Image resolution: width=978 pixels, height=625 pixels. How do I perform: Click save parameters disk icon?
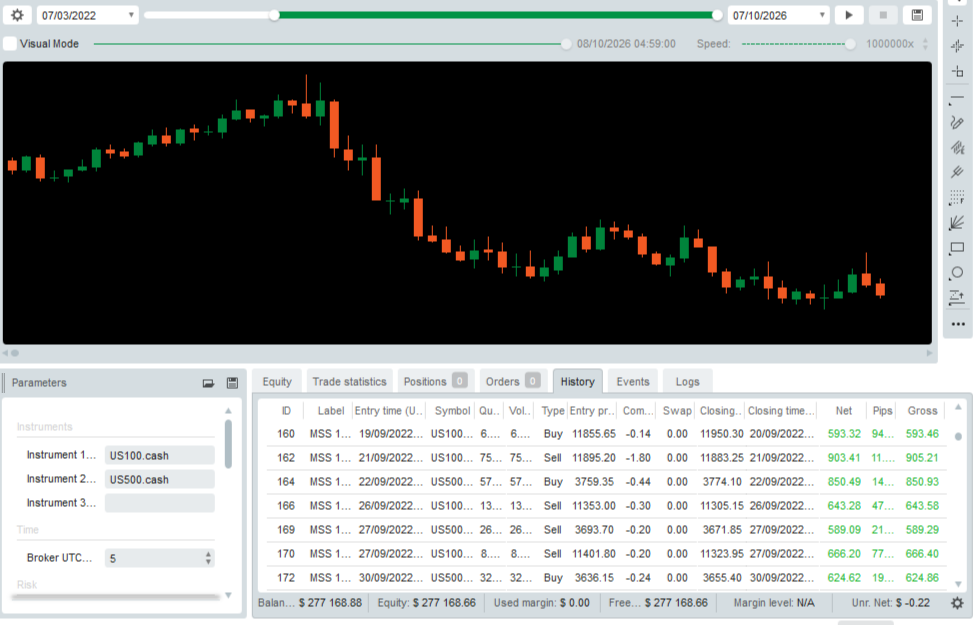tap(232, 383)
